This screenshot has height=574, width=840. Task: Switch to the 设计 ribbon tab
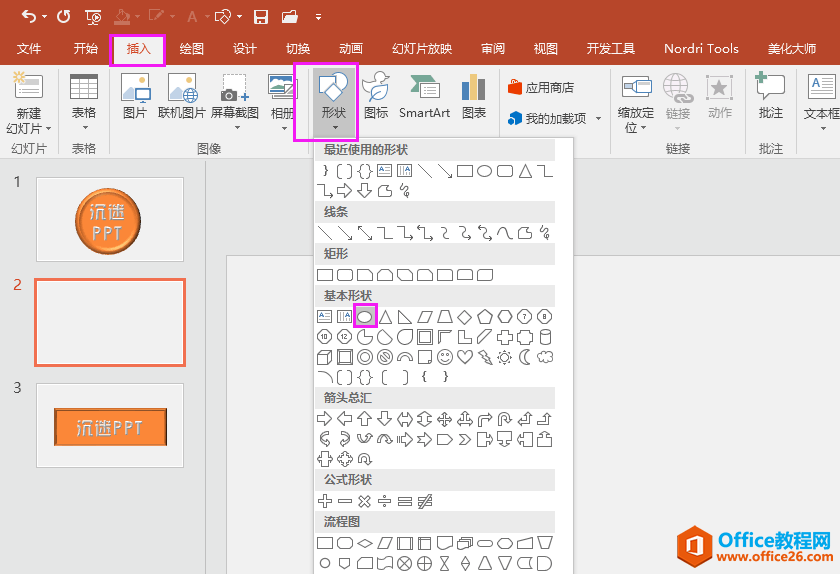[x=245, y=48]
